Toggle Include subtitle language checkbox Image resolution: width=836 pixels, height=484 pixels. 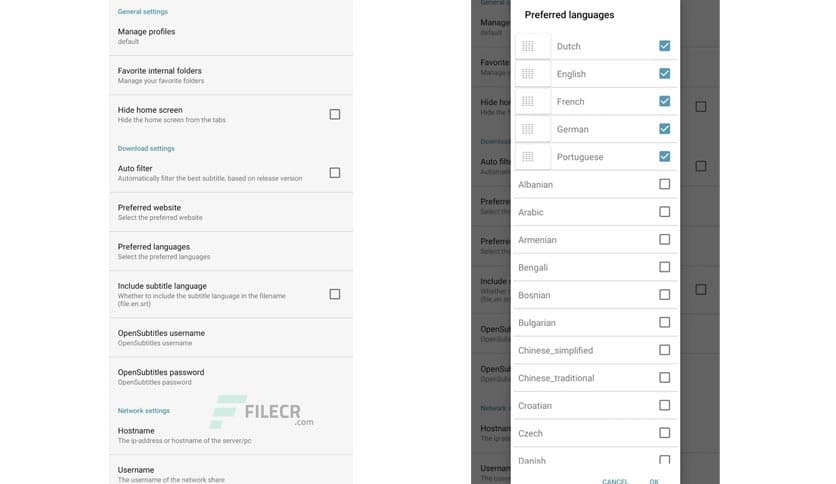click(335, 294)
